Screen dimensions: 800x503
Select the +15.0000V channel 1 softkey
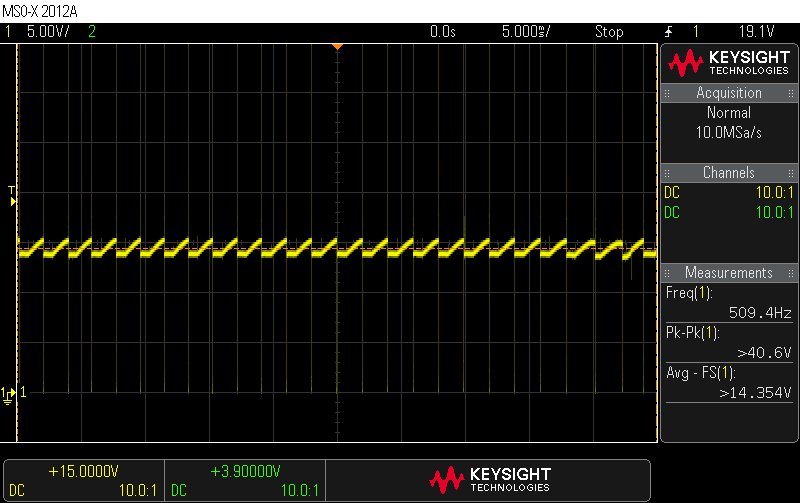[84, 480]
